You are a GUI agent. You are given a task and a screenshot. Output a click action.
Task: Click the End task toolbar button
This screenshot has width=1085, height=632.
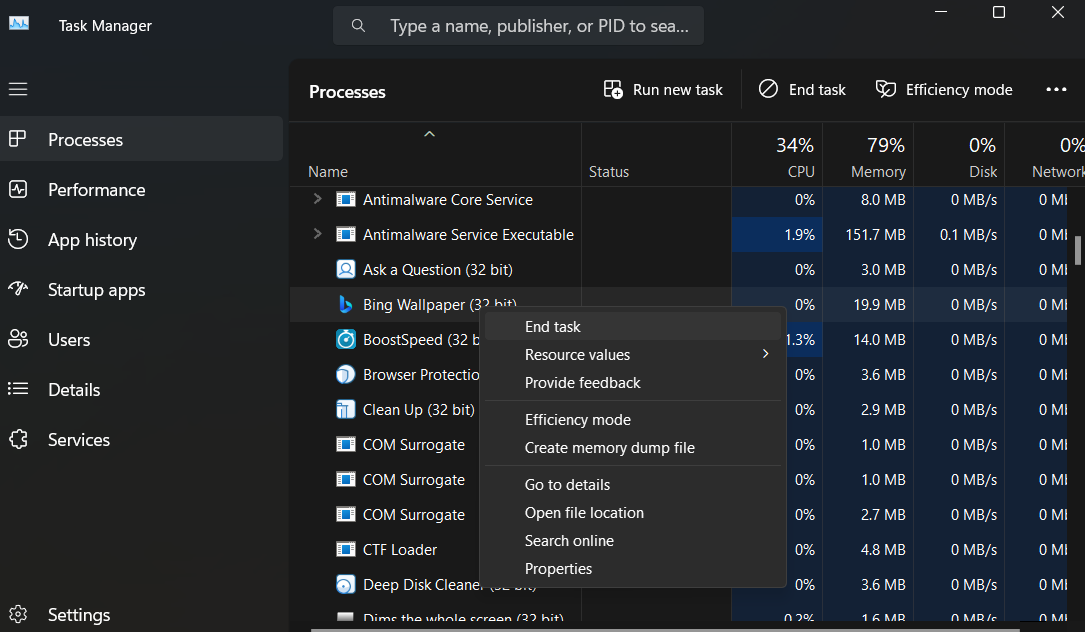coord(802,89)
